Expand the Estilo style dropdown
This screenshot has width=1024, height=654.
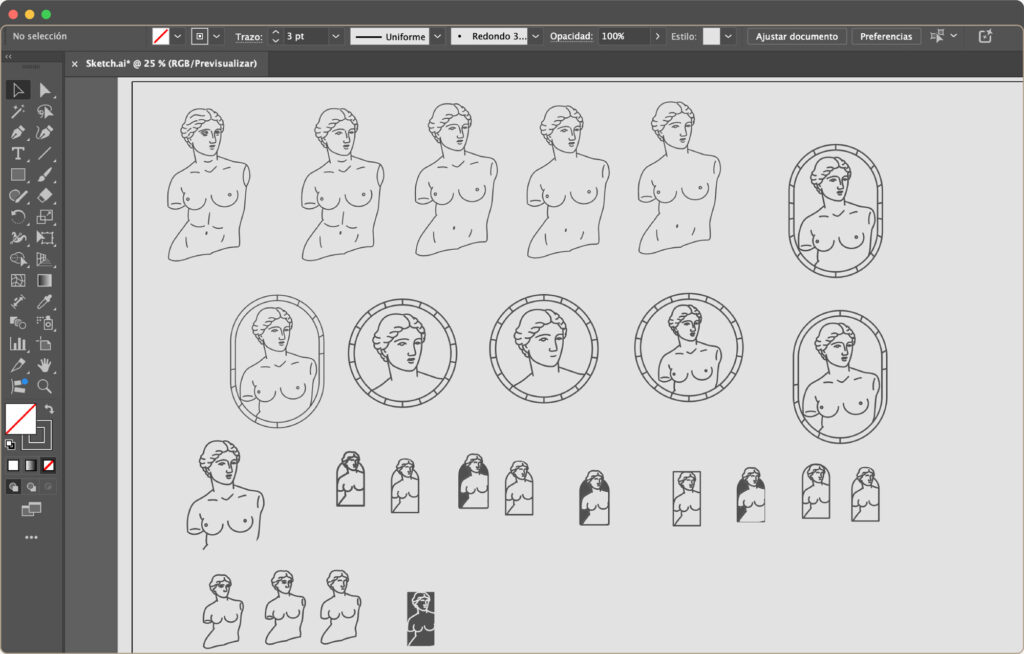[x=729, y=36]
